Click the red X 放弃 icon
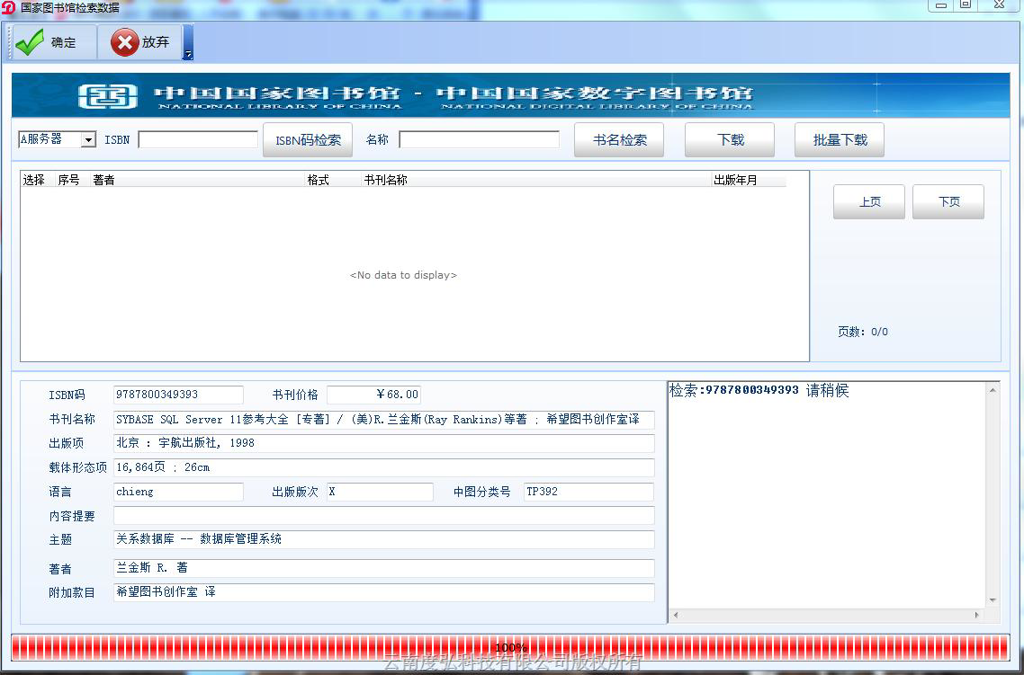Image resolution: width=1024 pixels, height=675 pixels. click(x=125, y=42)
